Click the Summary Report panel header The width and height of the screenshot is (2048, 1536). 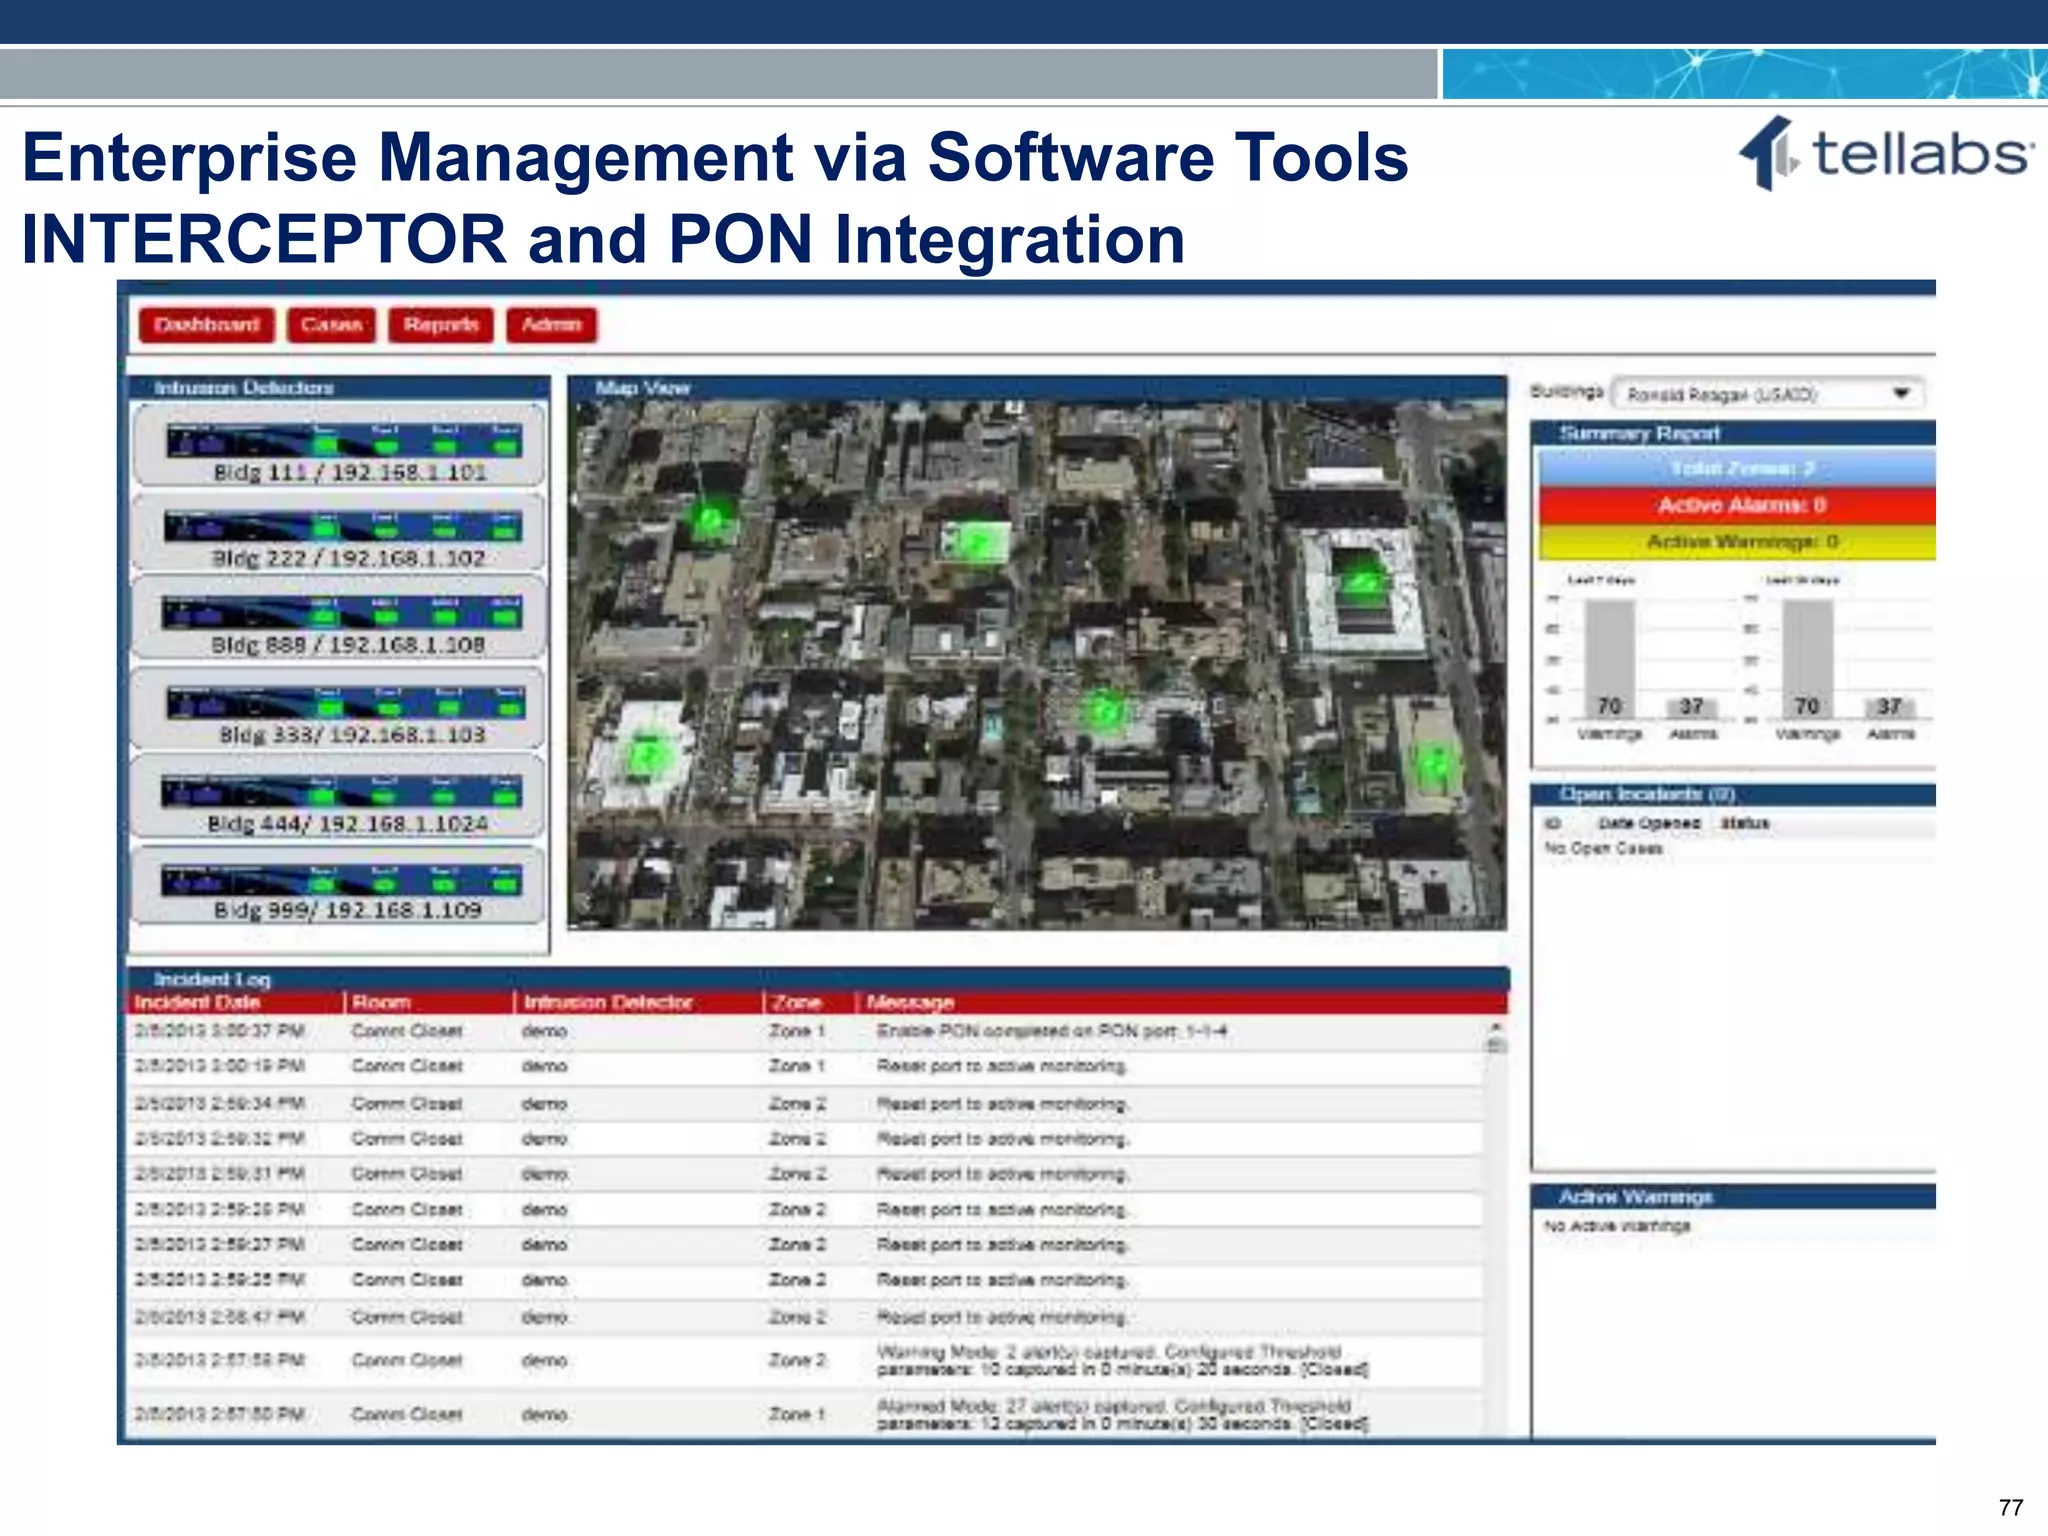coord(1734,433)
